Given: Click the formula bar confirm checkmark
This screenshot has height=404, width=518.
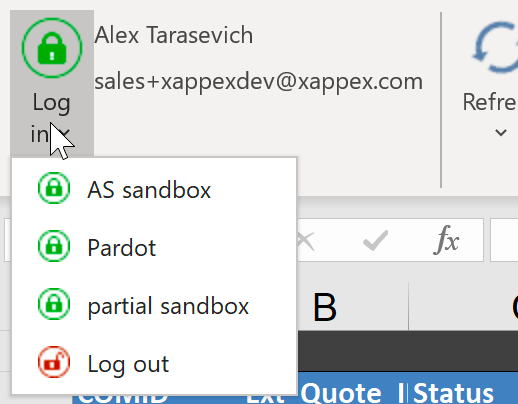Looking at the screenshot, I should [x=376, y=240].
